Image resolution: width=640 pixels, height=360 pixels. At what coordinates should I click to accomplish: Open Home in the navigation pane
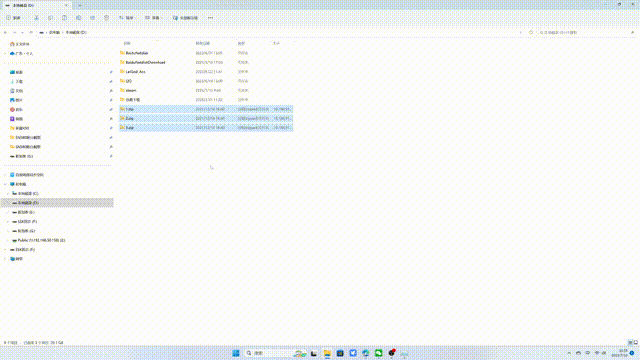20,44
